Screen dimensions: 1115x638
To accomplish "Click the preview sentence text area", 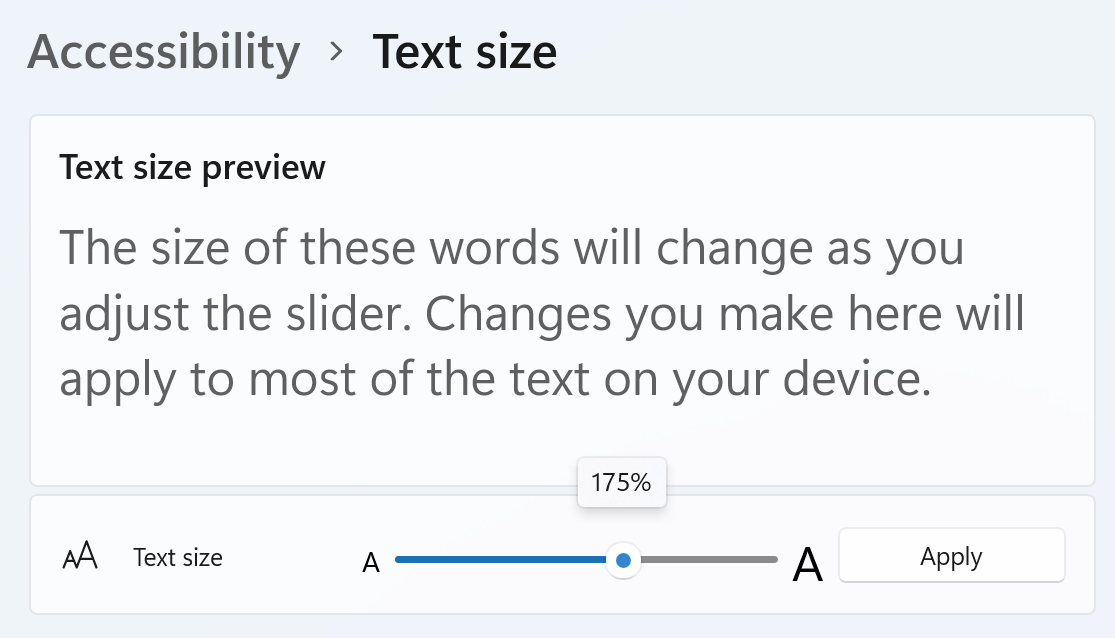I will tap(540, 313).
